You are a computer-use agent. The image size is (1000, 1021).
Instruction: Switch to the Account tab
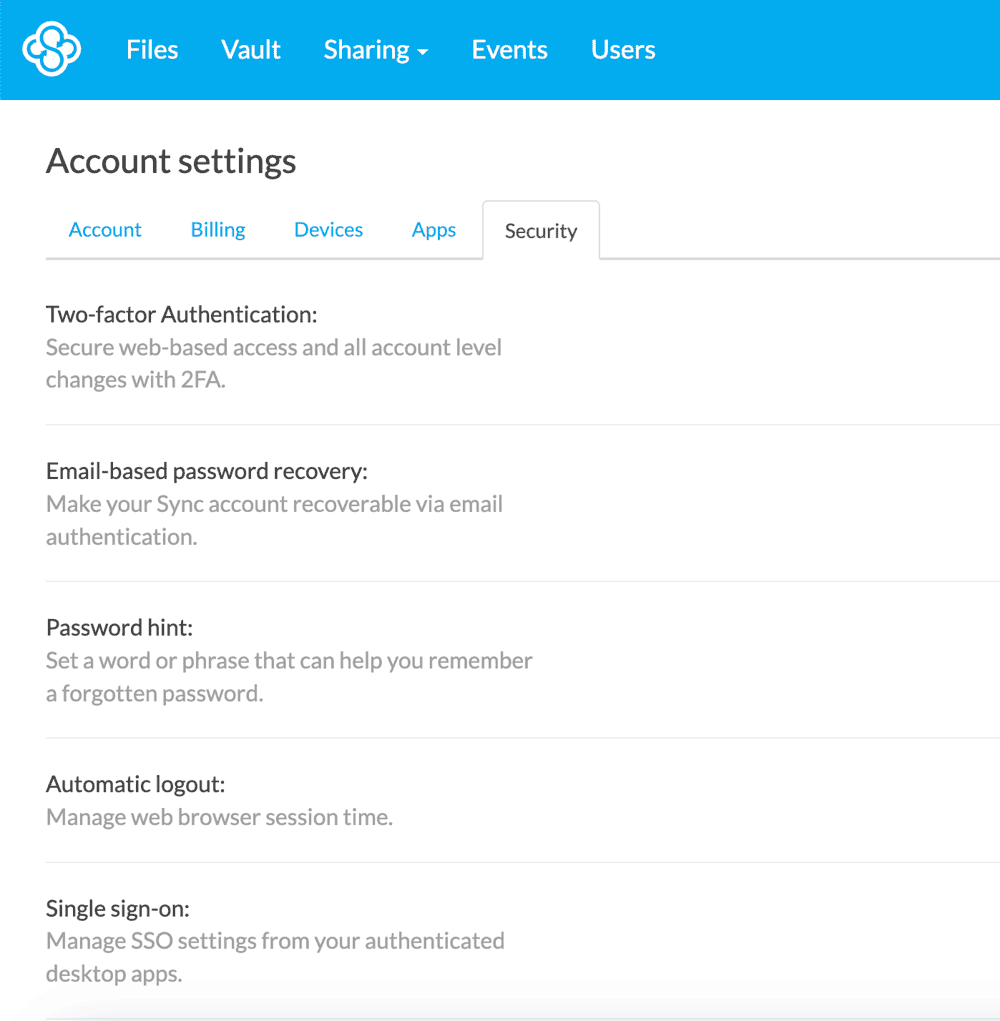point(104,229)
